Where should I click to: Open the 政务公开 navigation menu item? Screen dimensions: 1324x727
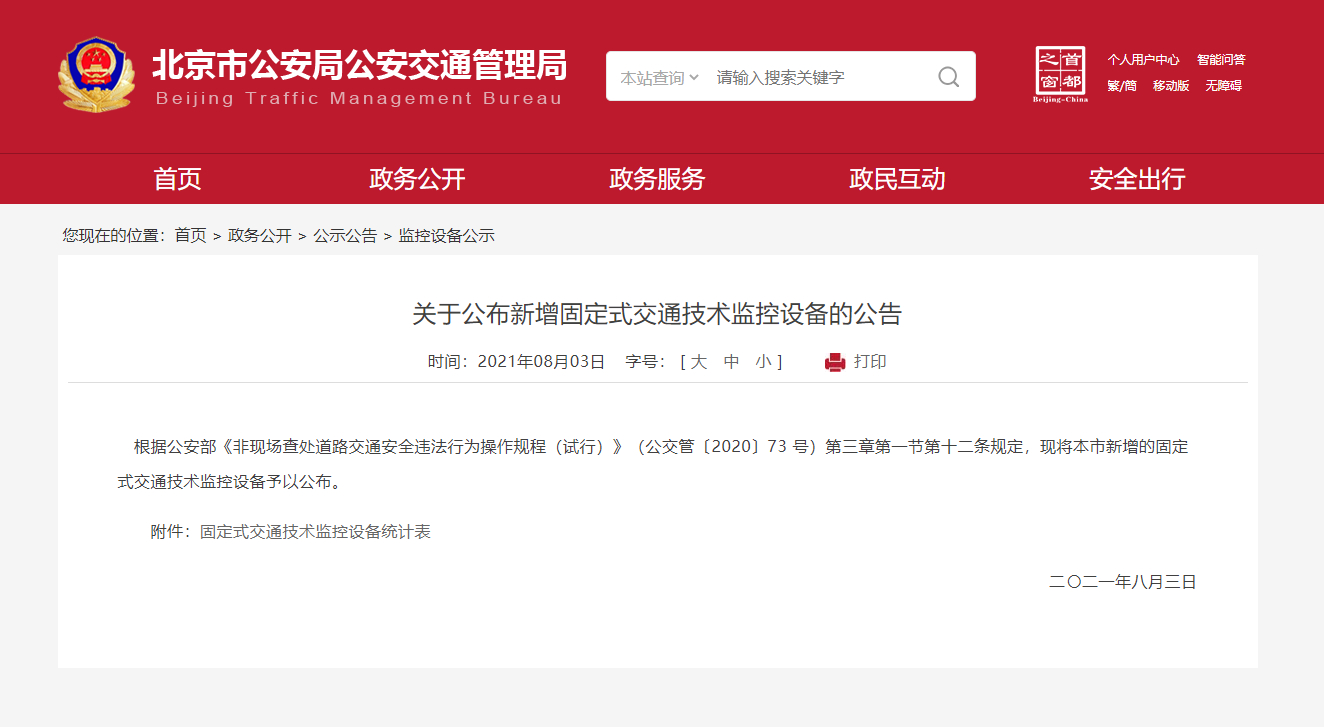pos(417,179)
